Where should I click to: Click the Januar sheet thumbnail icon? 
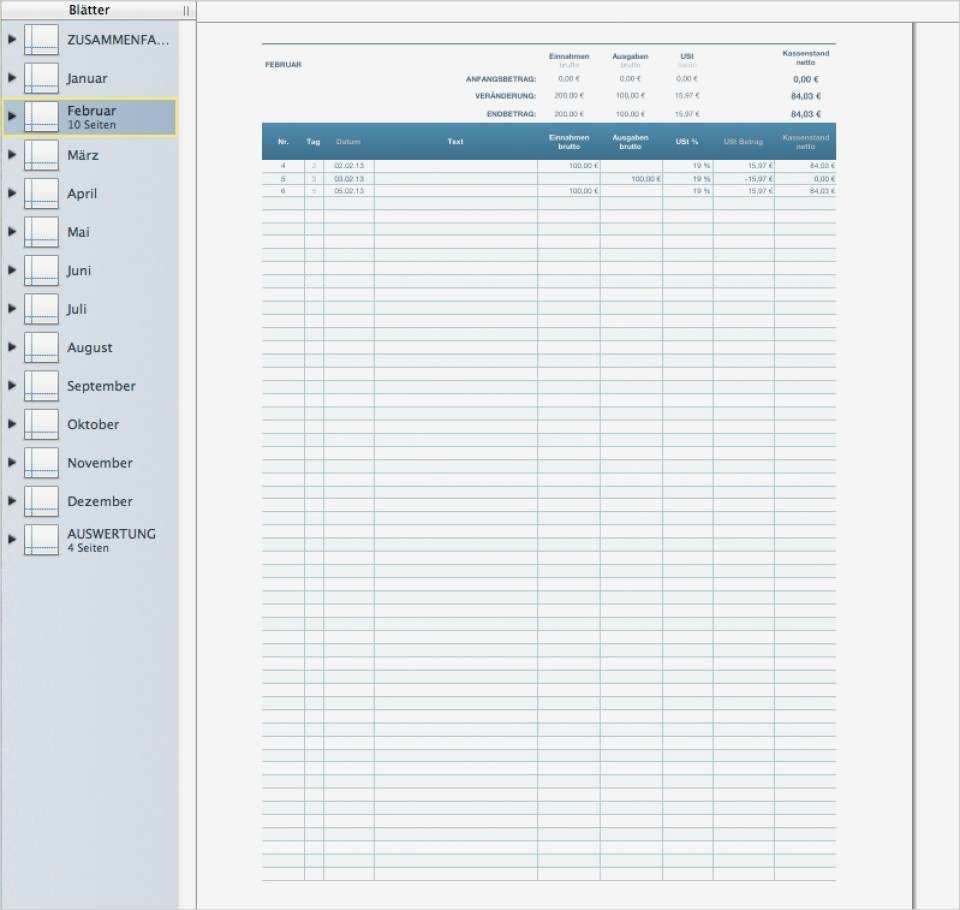42,77
